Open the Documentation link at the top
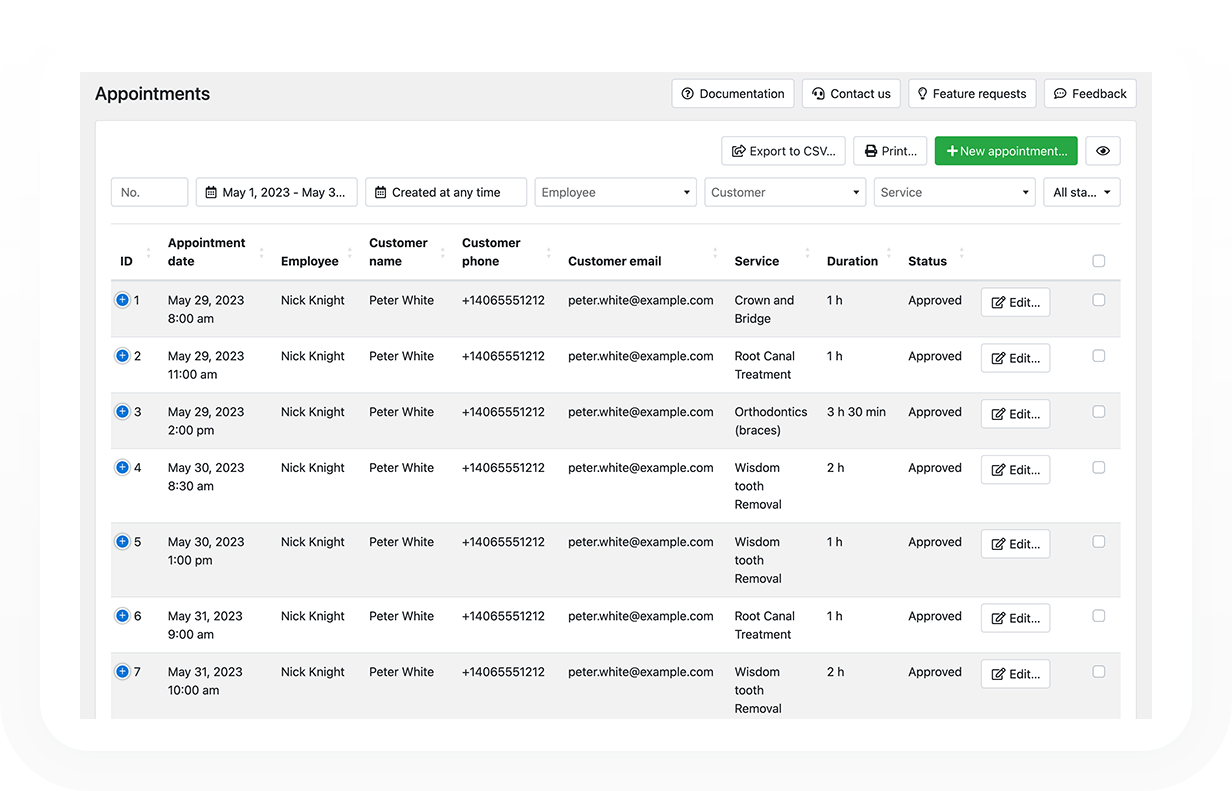Screen dimensions: 1232x791 pos(733,94)
